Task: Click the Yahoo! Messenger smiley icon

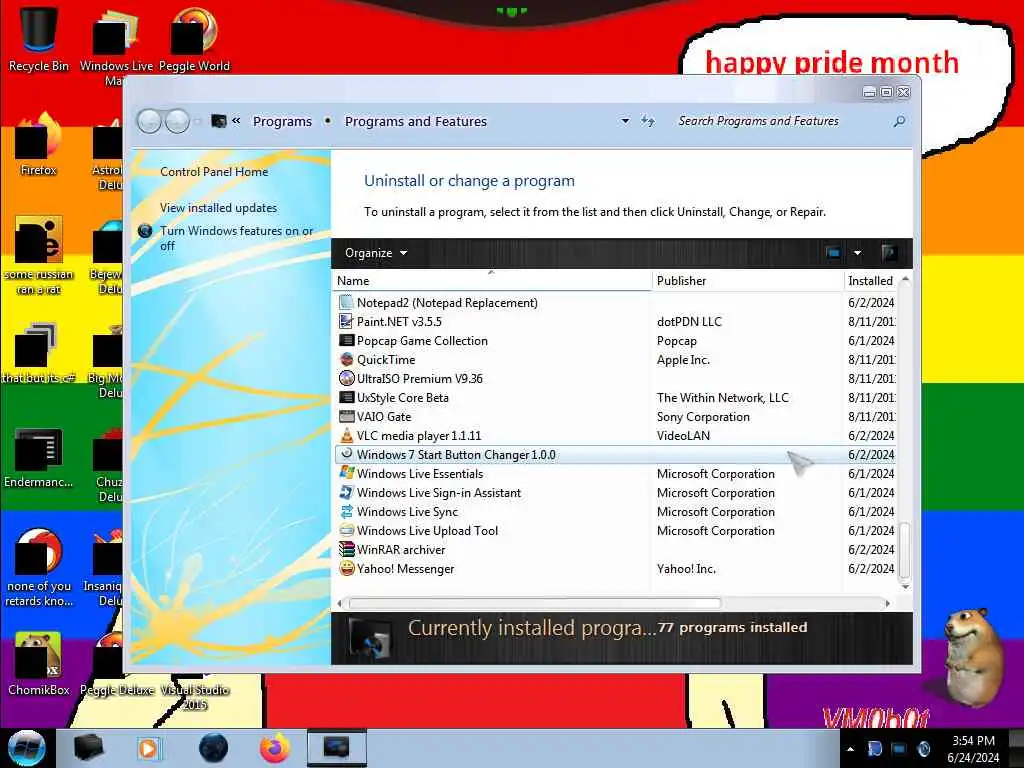Action: pyautogui.click(x=346, y=568)
